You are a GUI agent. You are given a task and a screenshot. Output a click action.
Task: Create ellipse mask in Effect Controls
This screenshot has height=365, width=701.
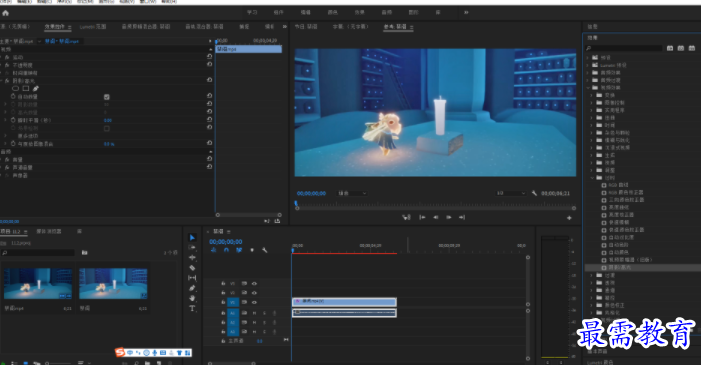pyautogui.click(x=16, y=89)
